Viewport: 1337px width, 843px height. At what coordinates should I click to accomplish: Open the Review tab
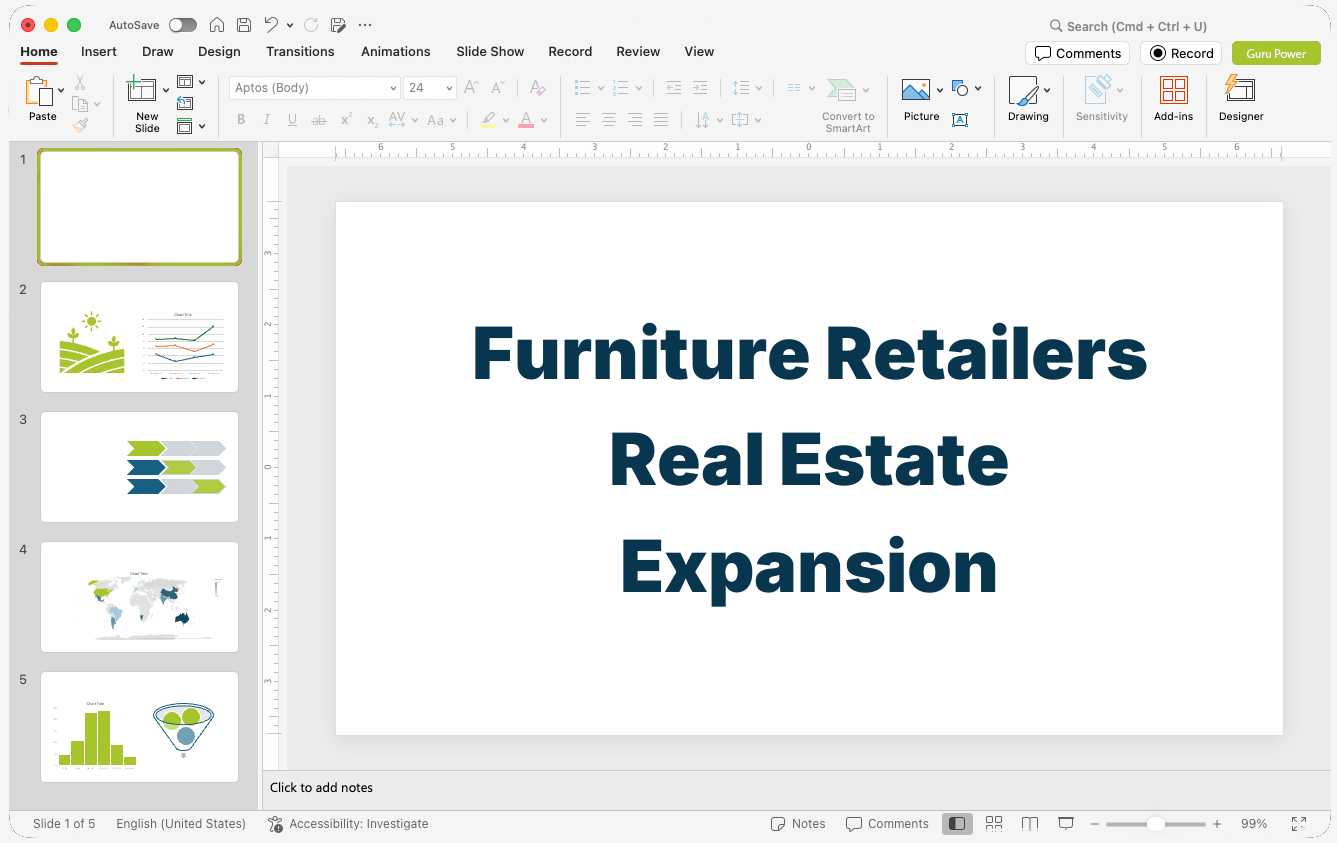pos(638,51)
